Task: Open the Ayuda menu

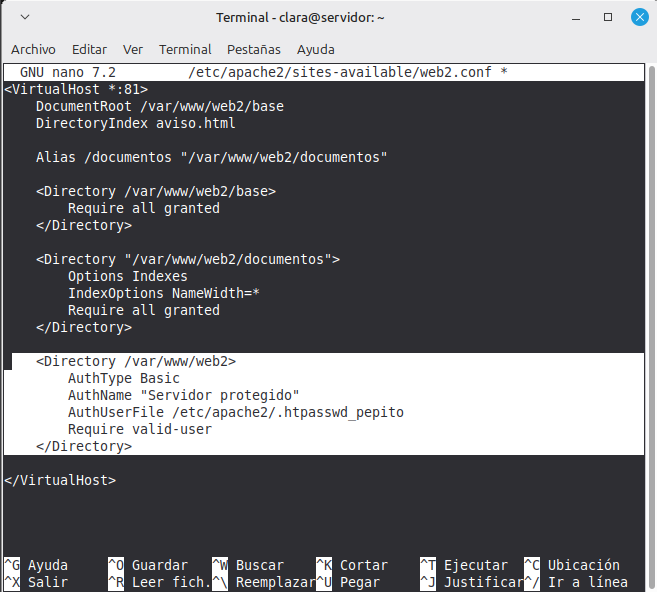Action: click(316, 49)
